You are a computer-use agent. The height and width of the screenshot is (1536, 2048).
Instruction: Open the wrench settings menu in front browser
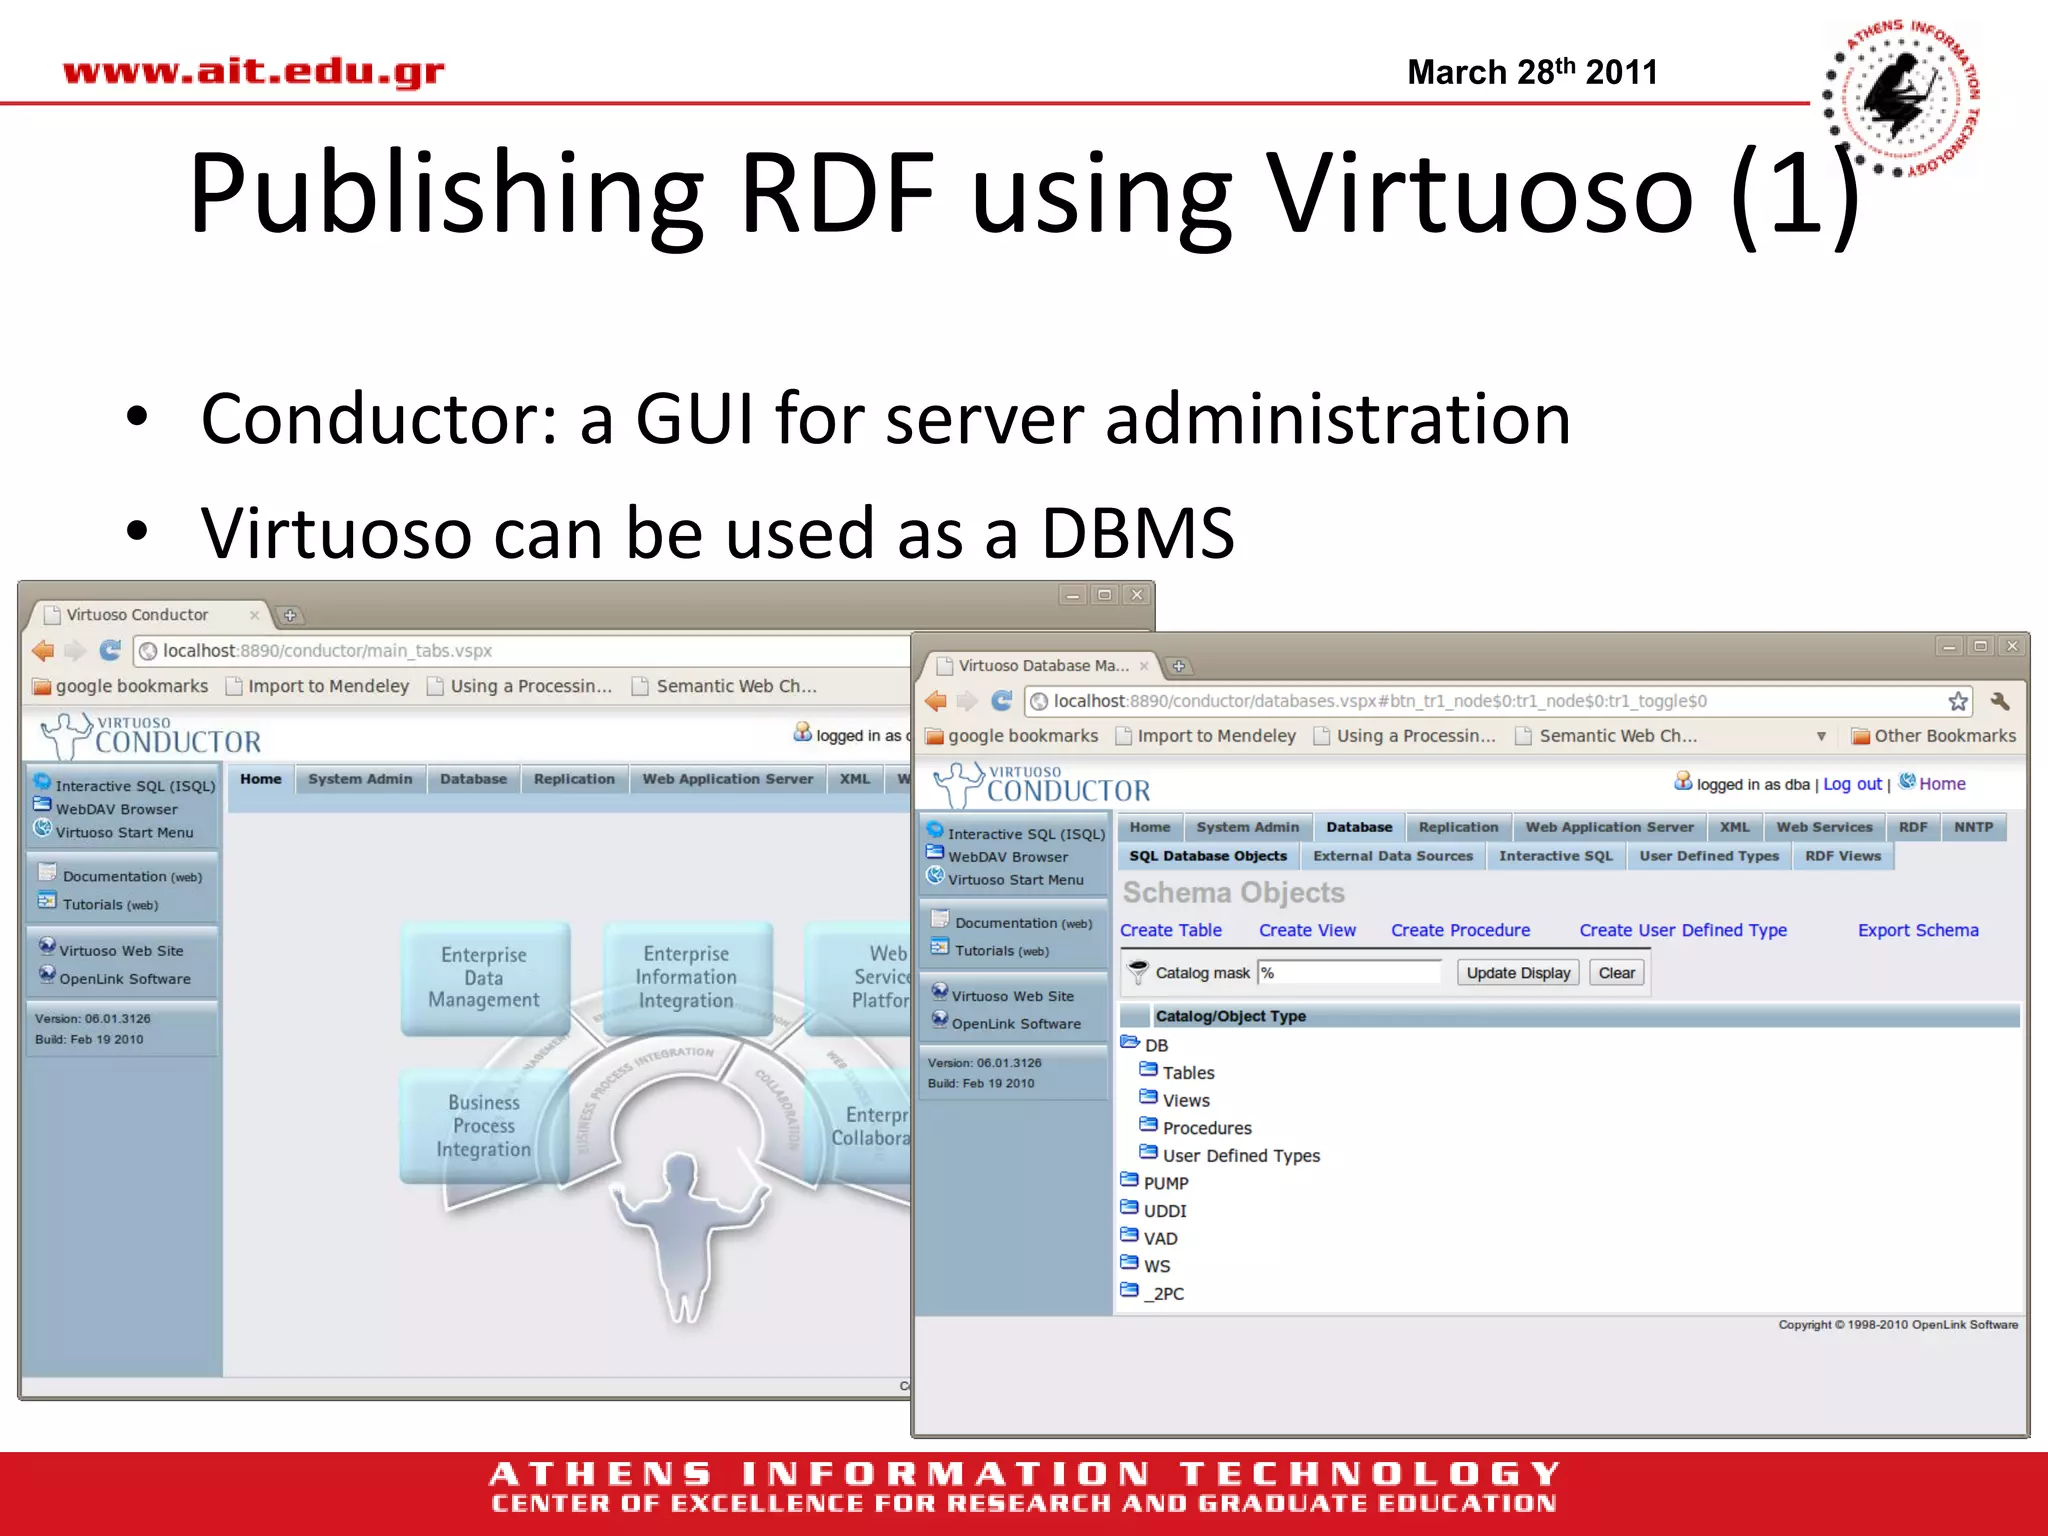[2001, 701]
